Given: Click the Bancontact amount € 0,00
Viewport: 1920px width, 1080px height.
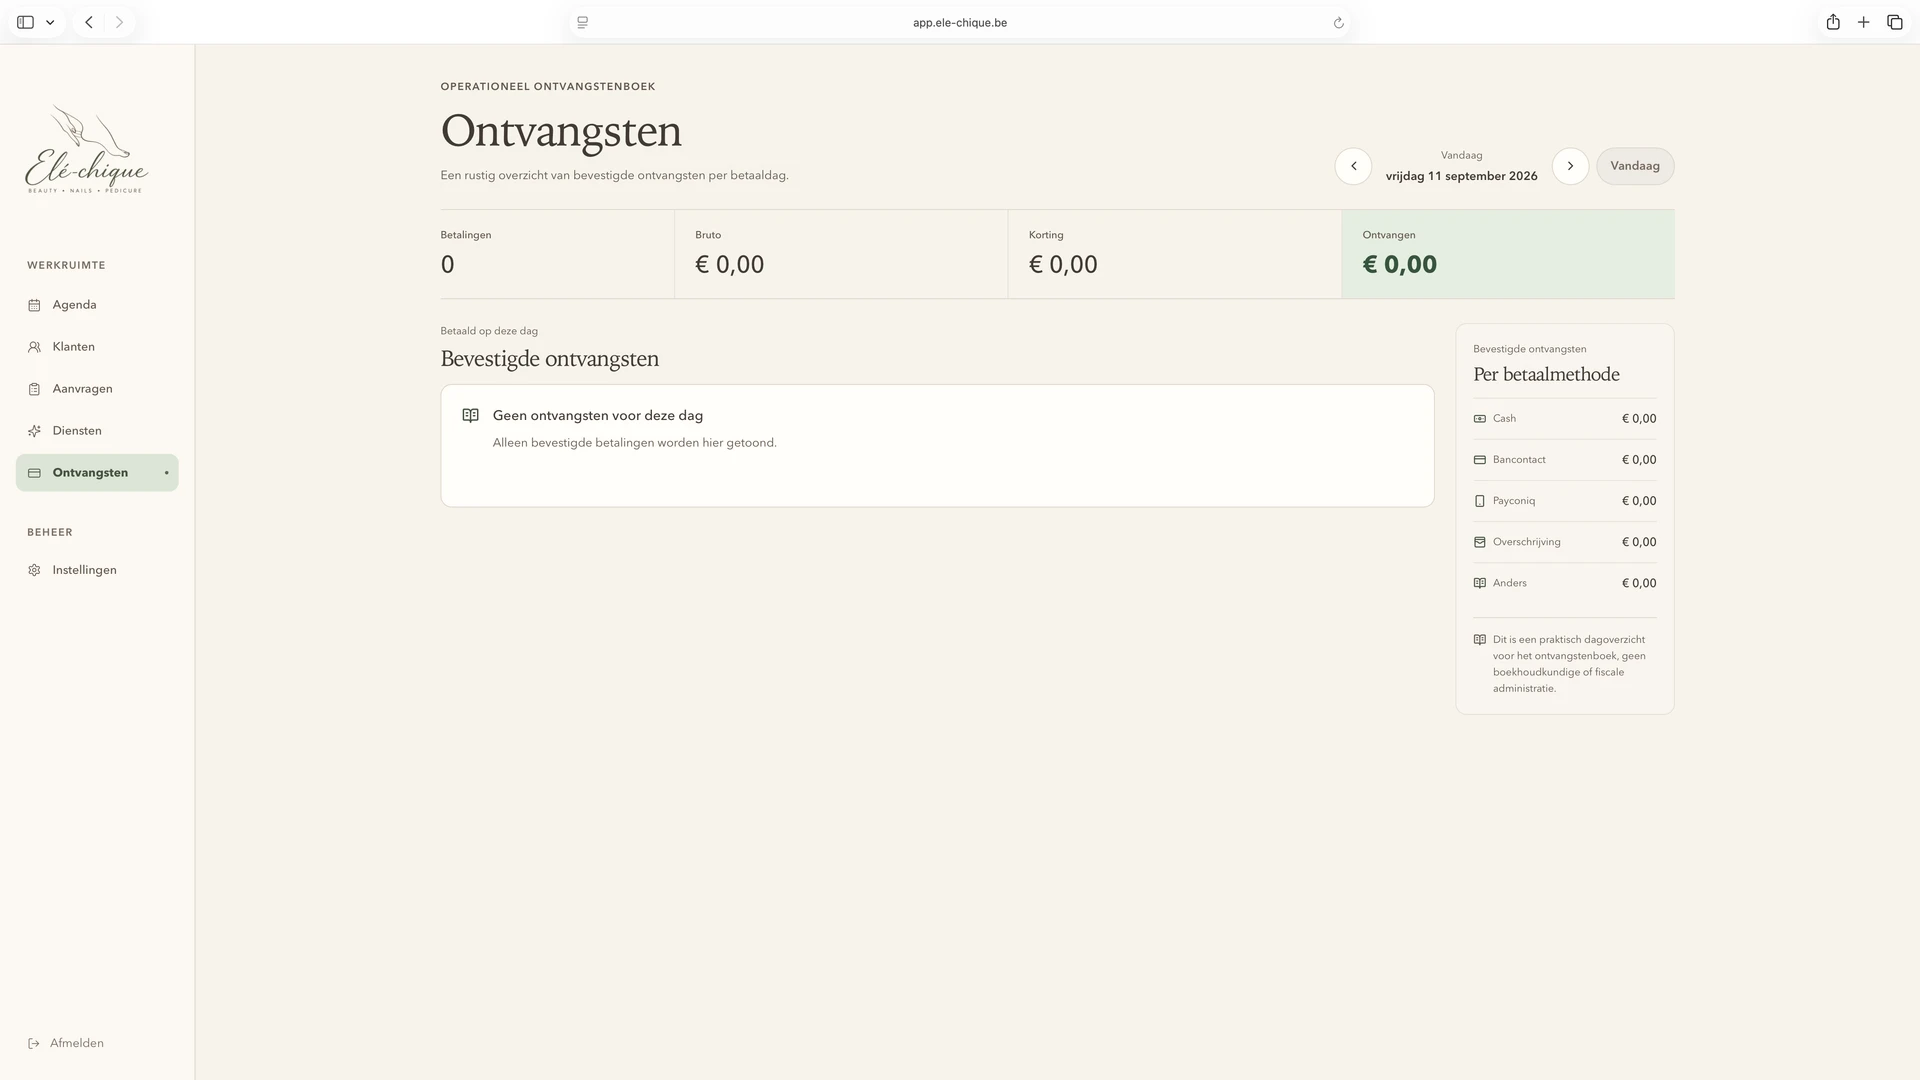Looking at the screenshot, I should click(x=1639, y=460).
